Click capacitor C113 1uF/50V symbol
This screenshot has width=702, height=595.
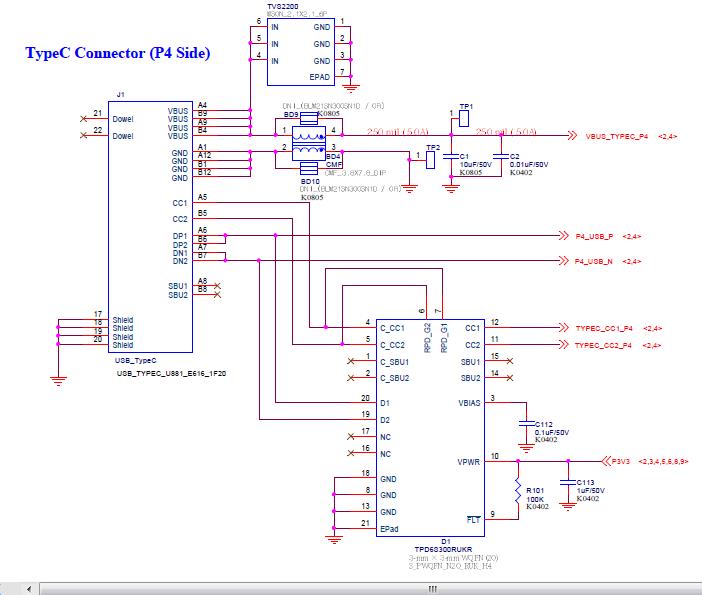click(x=568, y=482)
